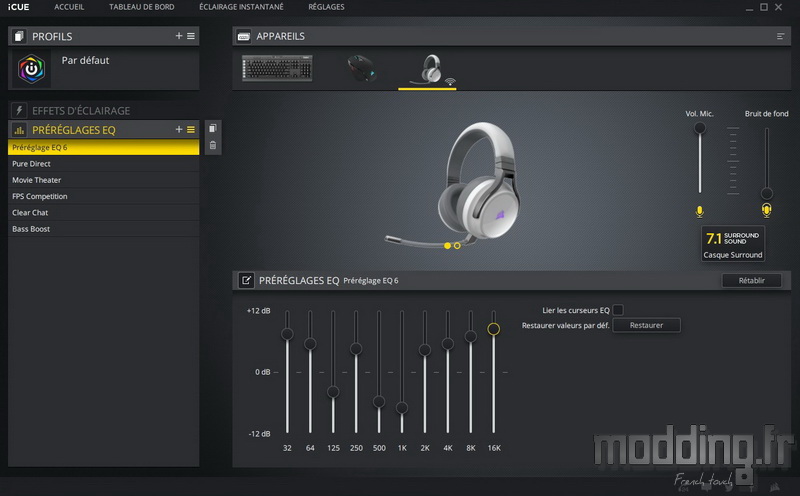Add a new EQ preset with plus
This screenshot has height=496, width=800.
tap(179, 130)
